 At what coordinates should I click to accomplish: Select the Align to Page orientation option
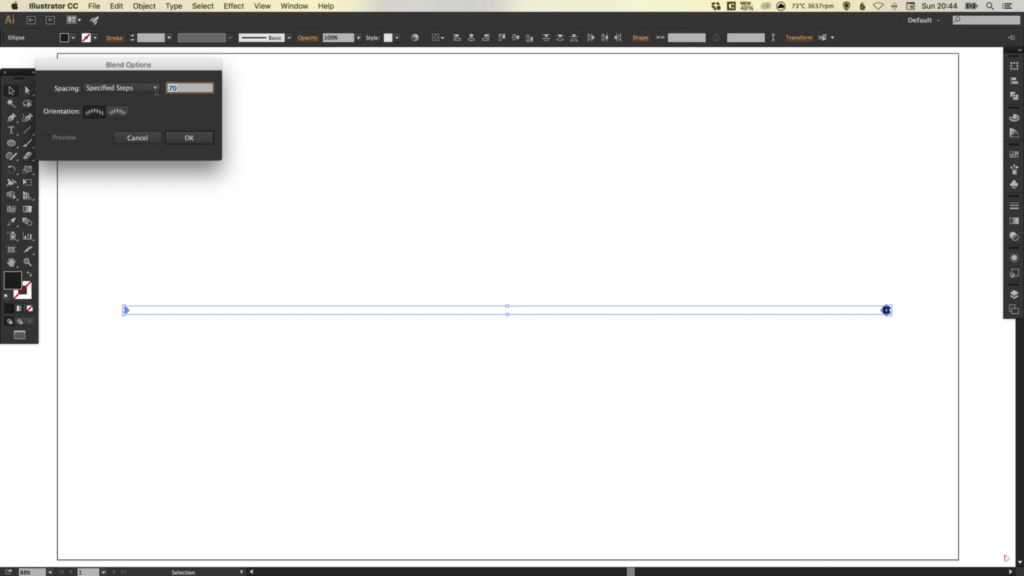[x=94, y=112]
